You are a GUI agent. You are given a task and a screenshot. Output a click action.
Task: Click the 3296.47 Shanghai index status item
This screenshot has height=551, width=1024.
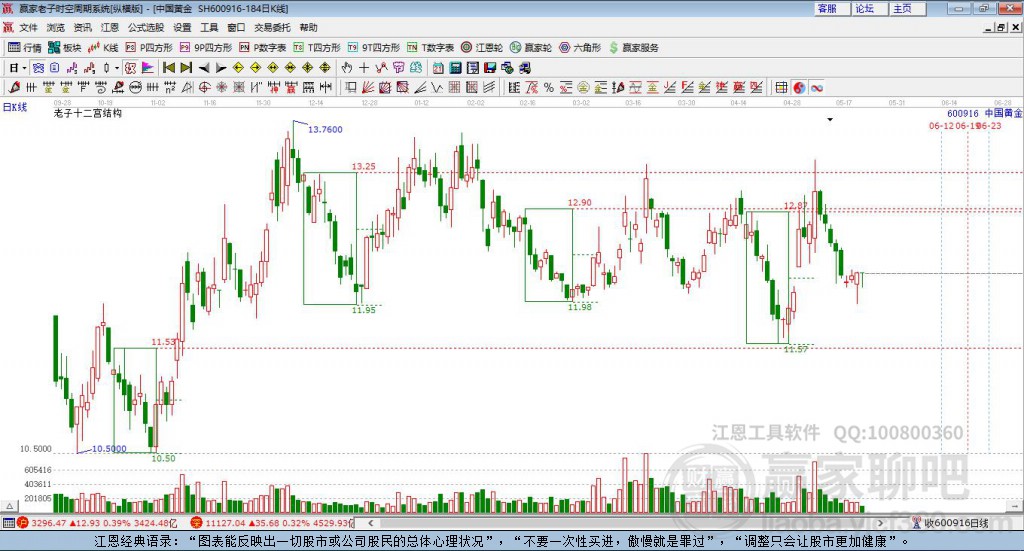[x=48, y=523]
